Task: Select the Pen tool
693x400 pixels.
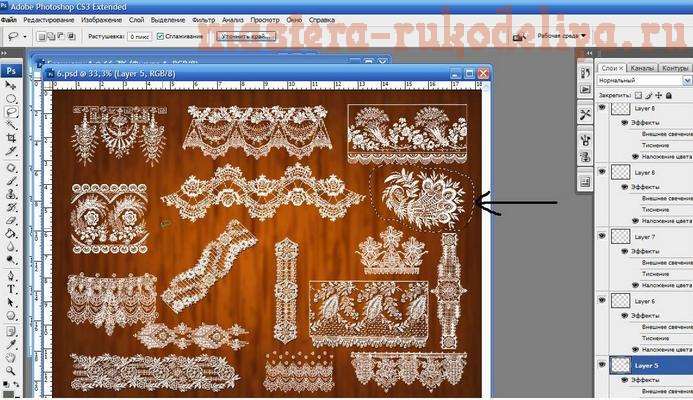Action: click(x=11, y=276)
